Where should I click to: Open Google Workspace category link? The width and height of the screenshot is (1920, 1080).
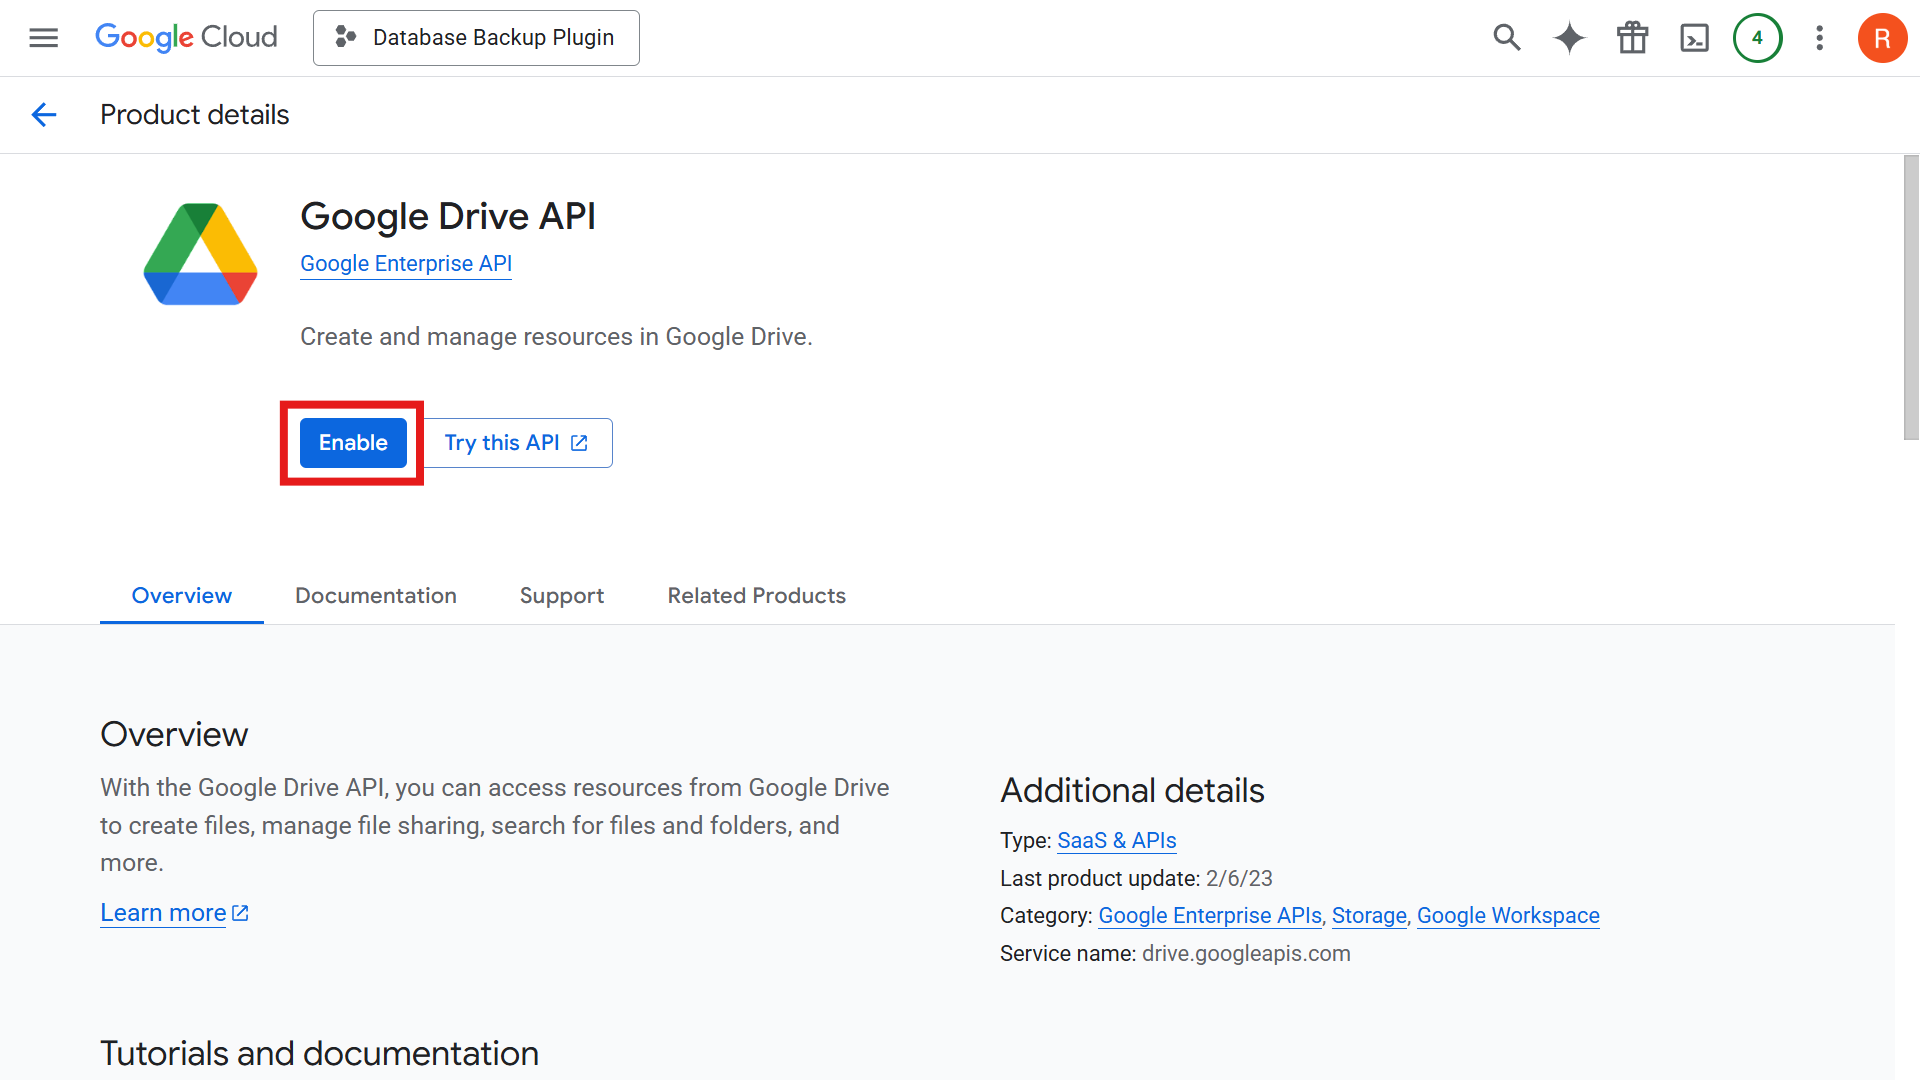[x=1508, y=916]
